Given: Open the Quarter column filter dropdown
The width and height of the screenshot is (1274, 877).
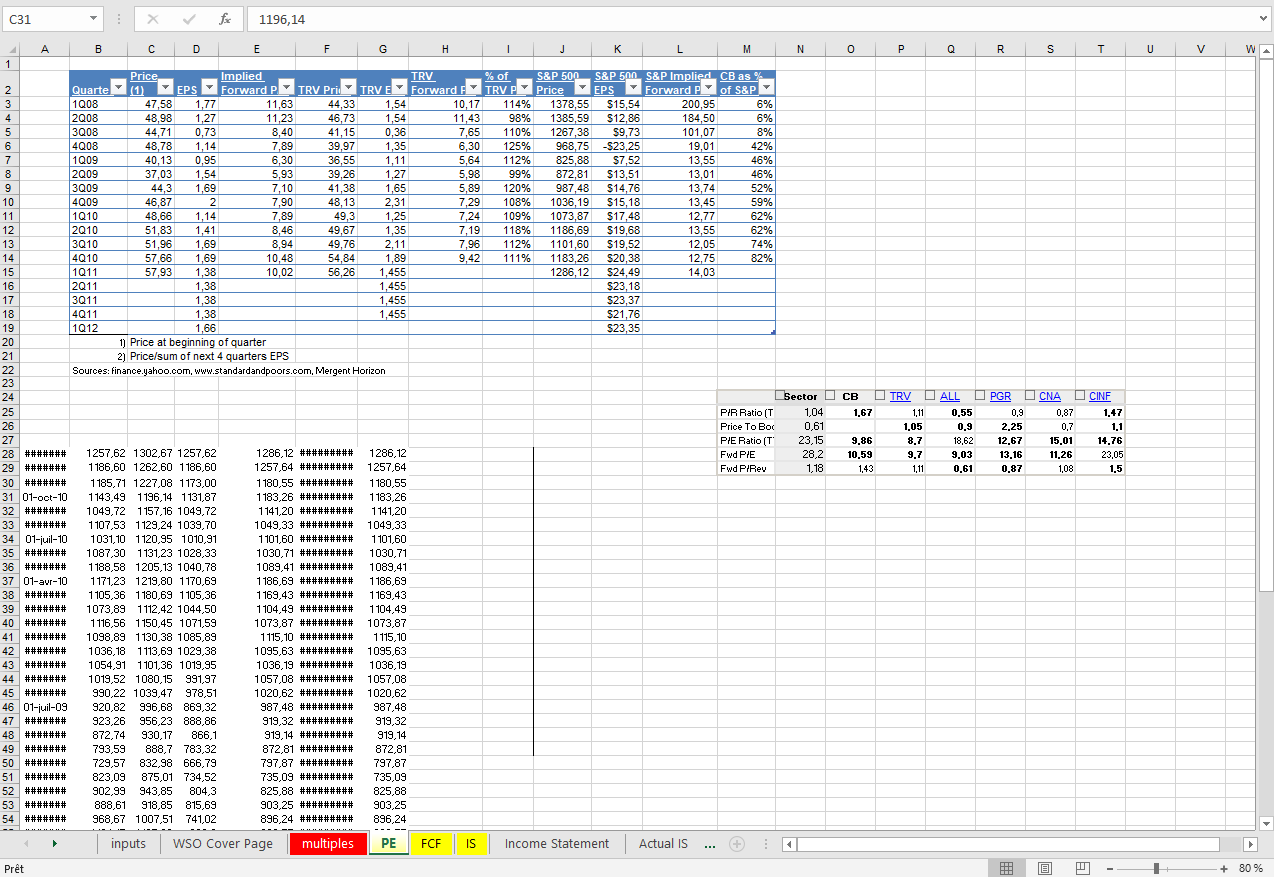Looking at the screenshot, I should click(119, 89).
